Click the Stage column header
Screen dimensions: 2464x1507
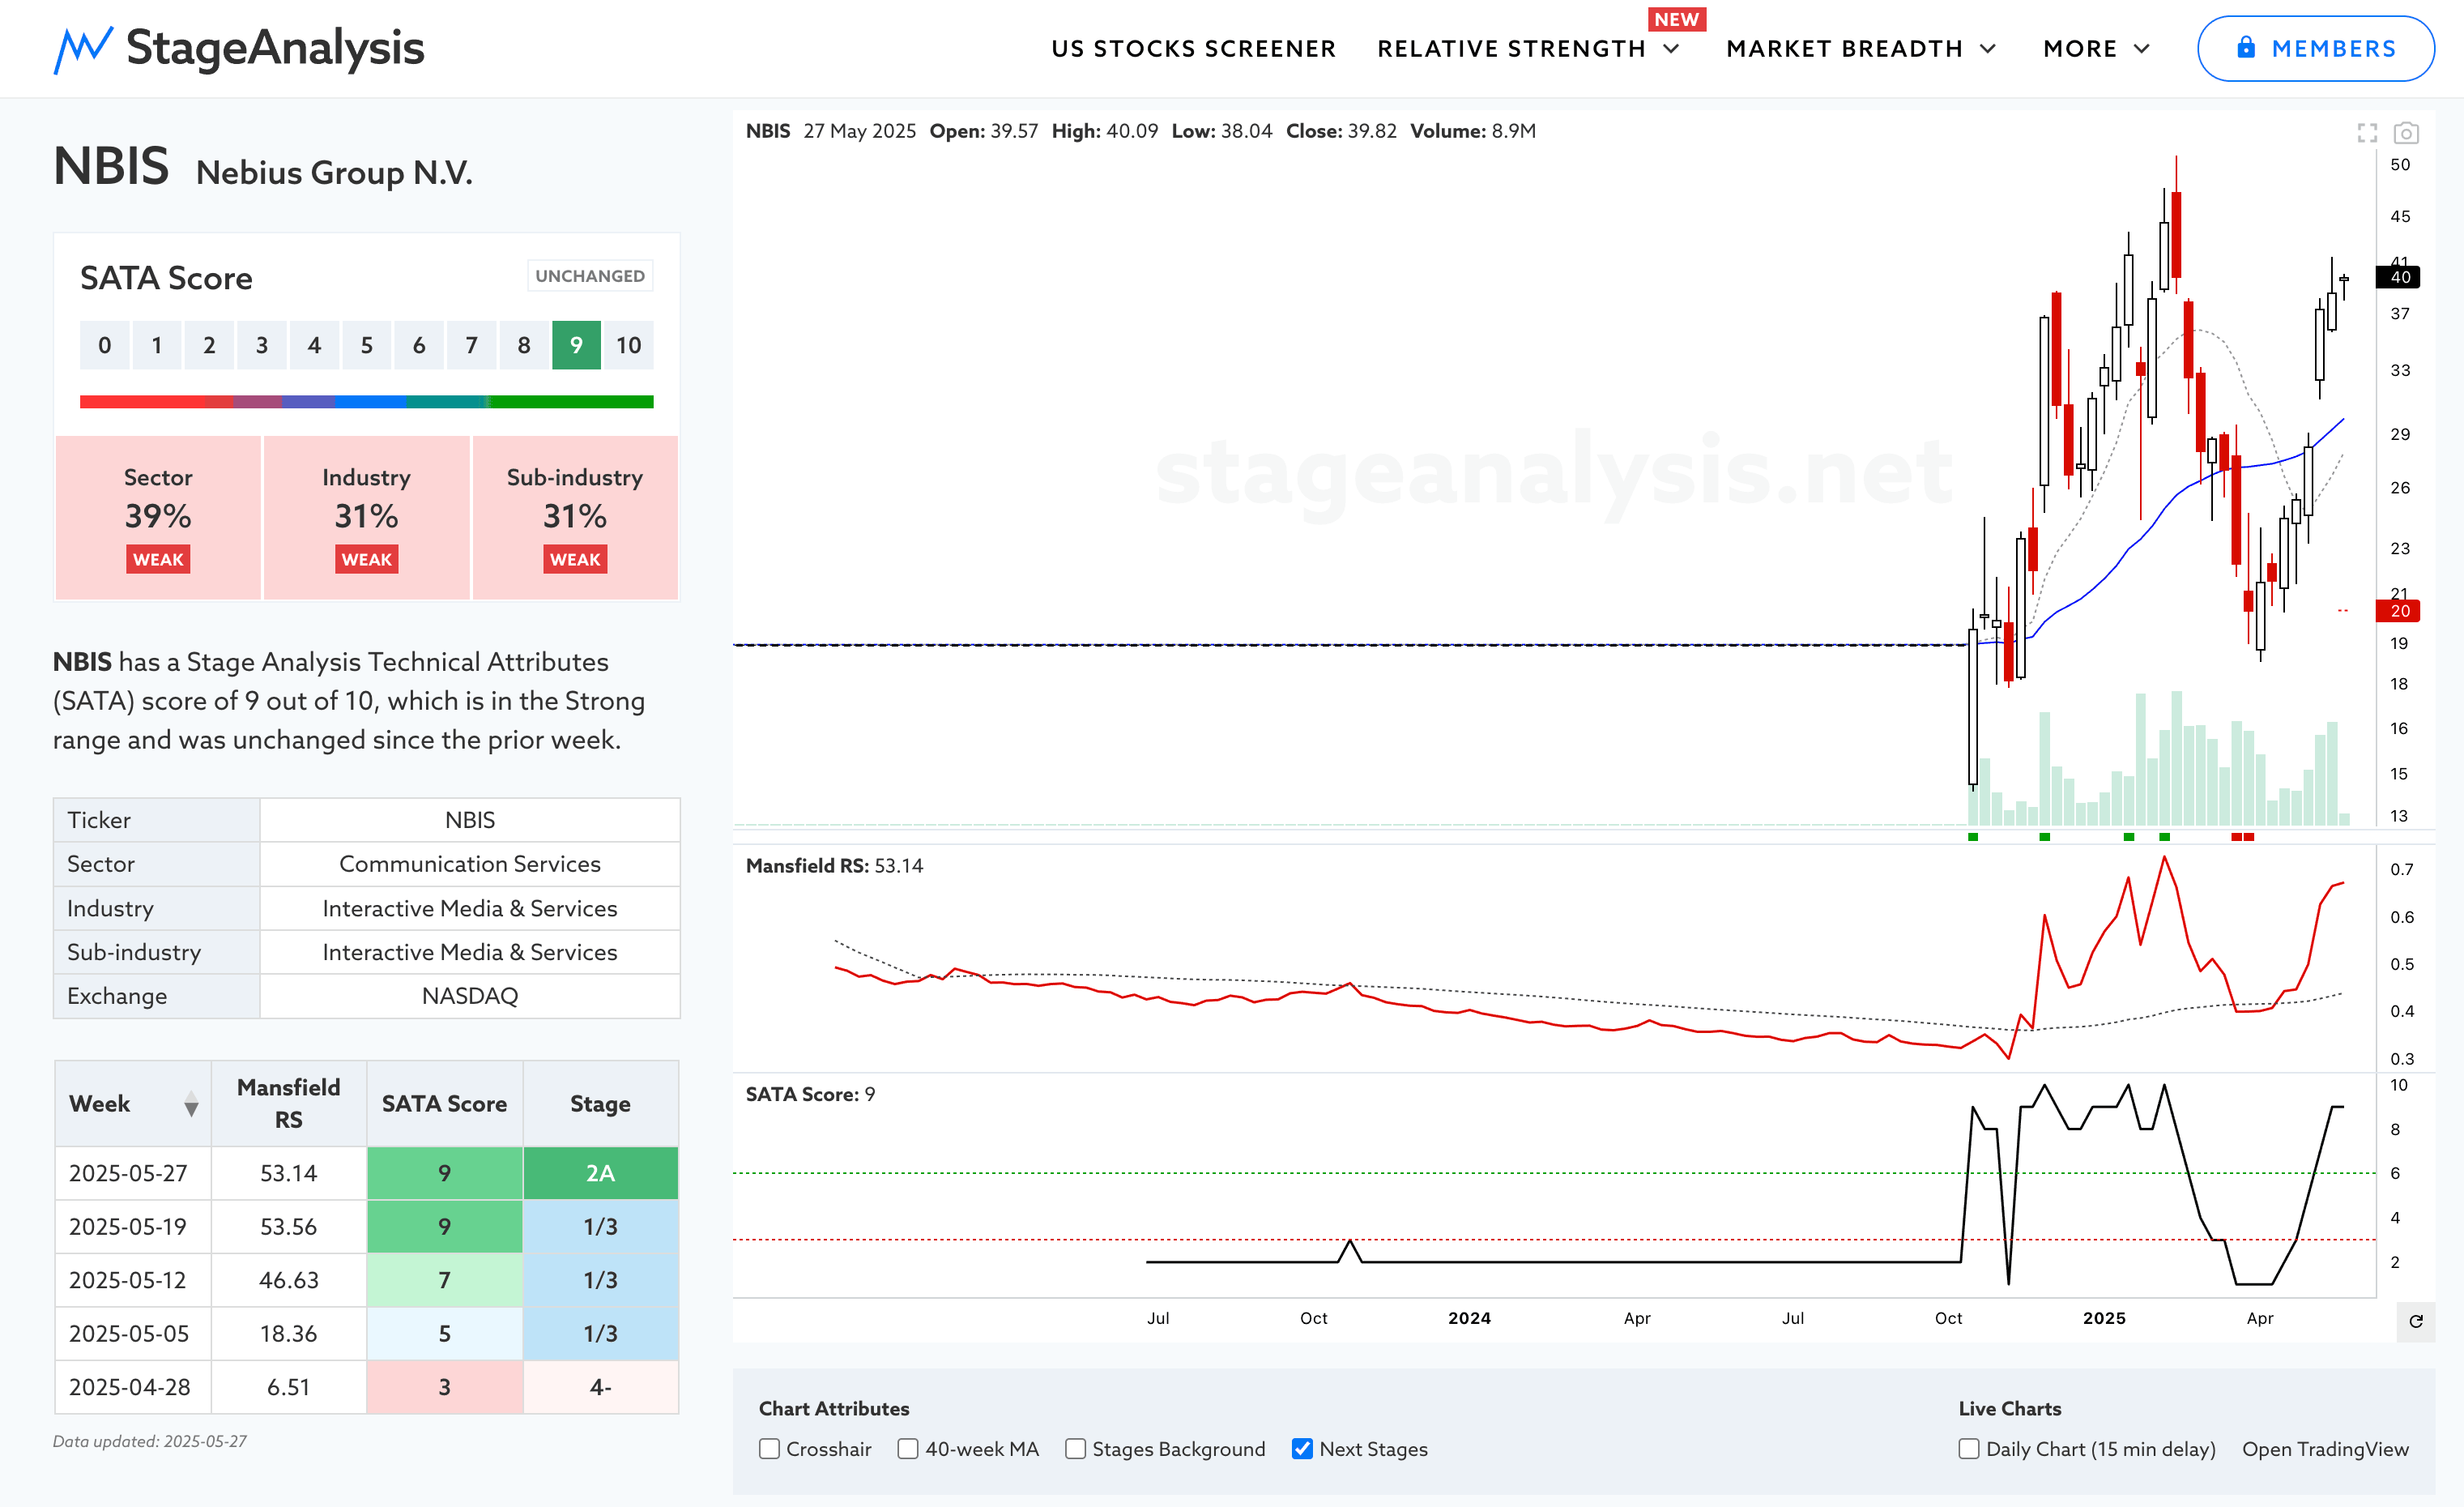[x=600, y=1103]
